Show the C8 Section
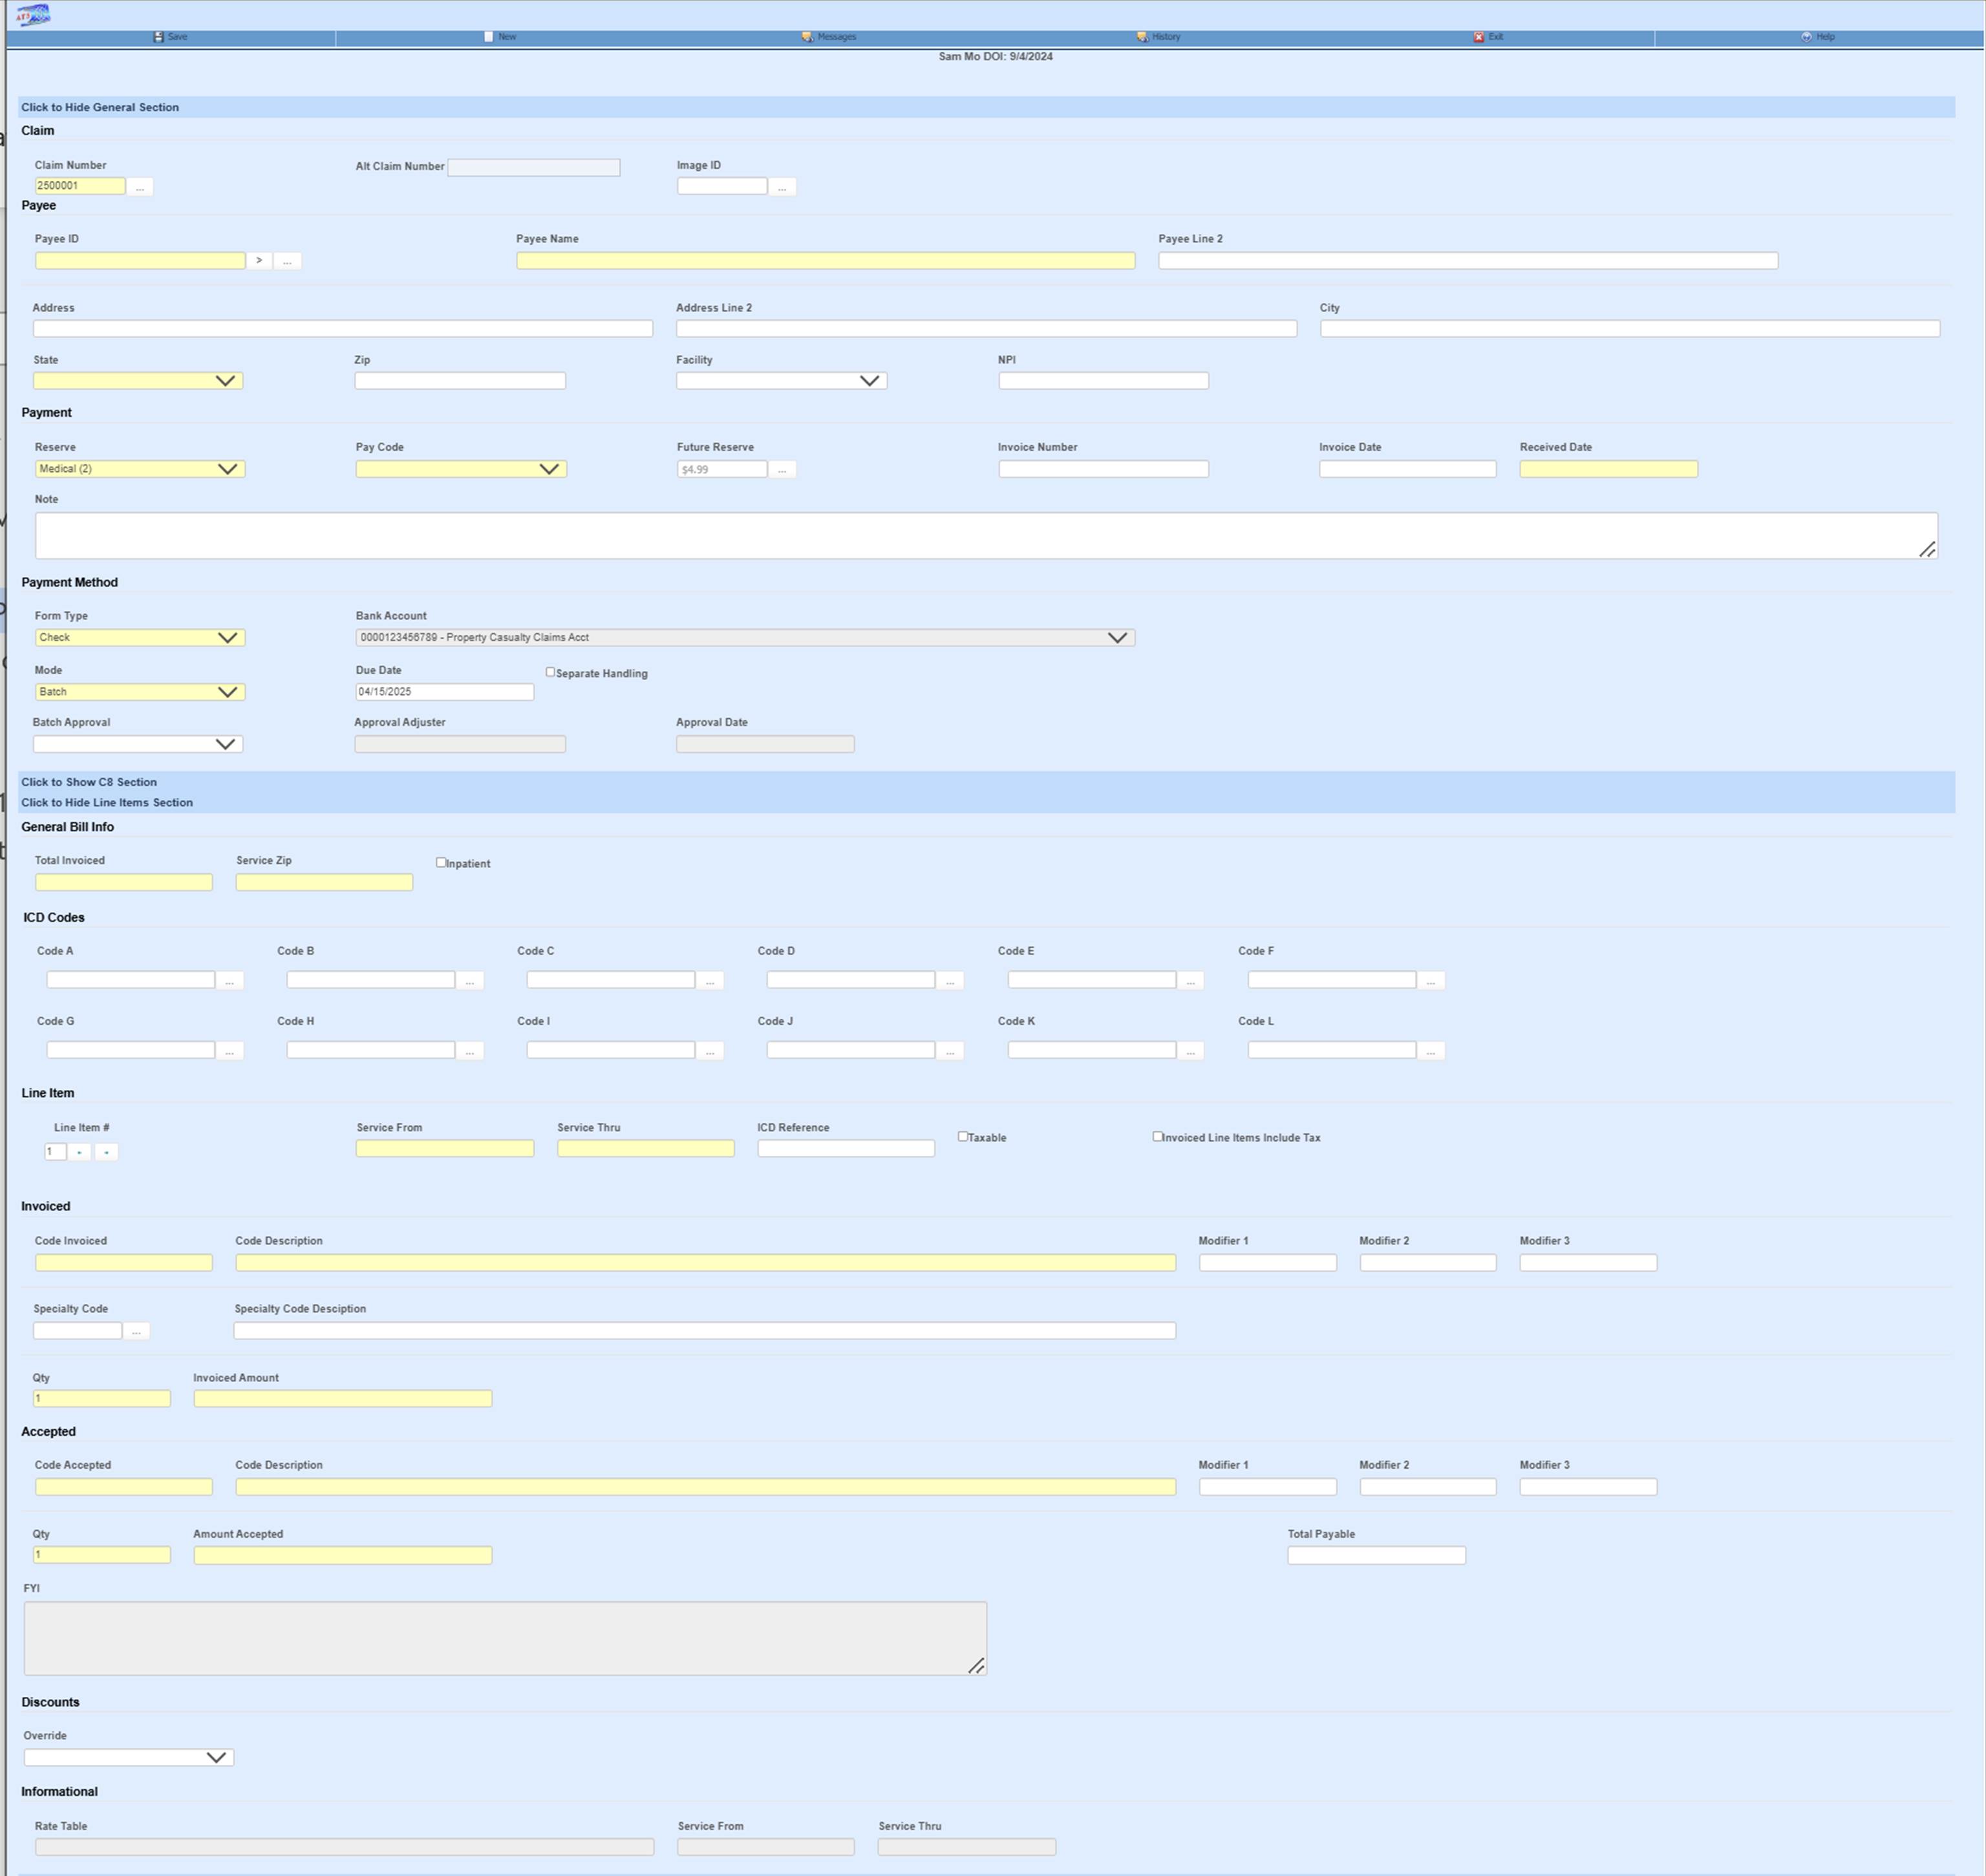Screen dimensions: 1986x1876 coord(89,781)
